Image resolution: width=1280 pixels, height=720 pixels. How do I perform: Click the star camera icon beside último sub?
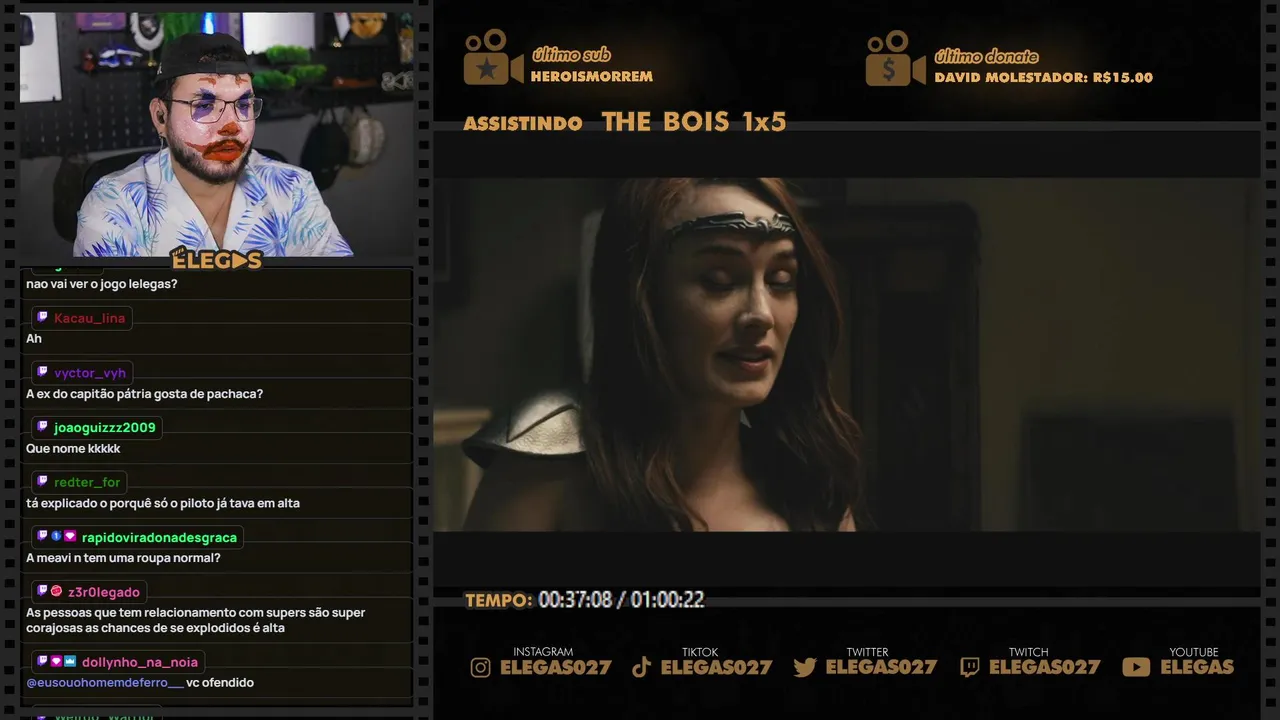pos(493,58)
